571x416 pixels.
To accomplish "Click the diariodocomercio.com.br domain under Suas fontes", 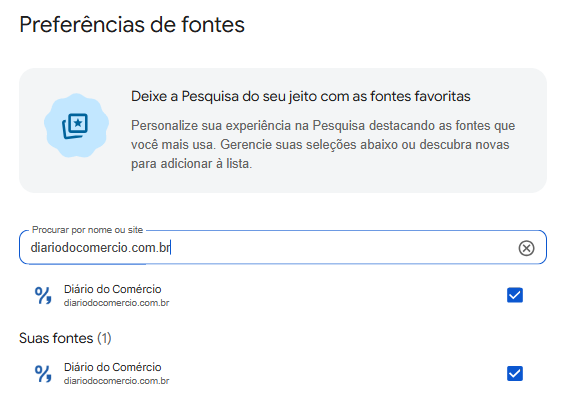I will (x=117, y=381).
